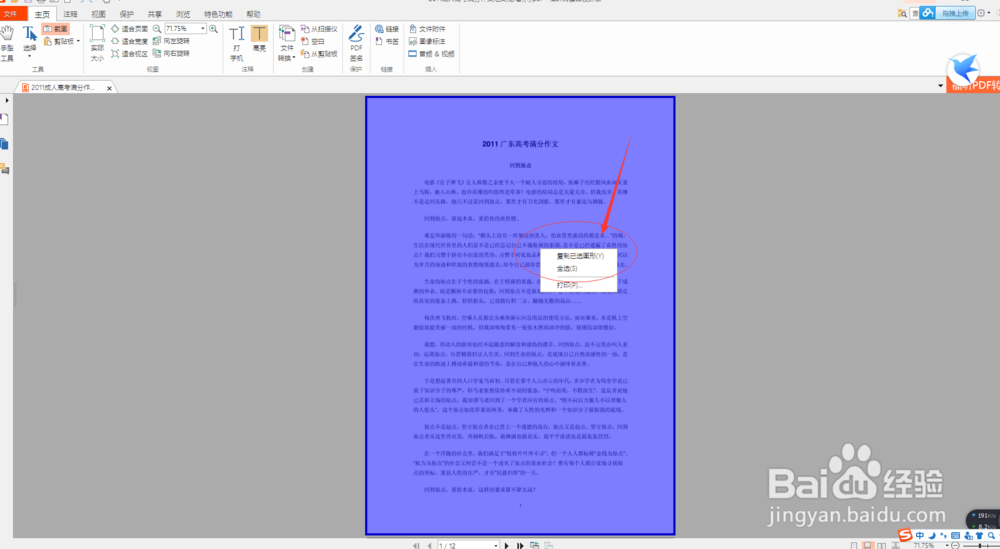This screenshot has width=1000, height=549.
Task: Adjust the status bar zoom slider
Action: [x=980, y=546]
